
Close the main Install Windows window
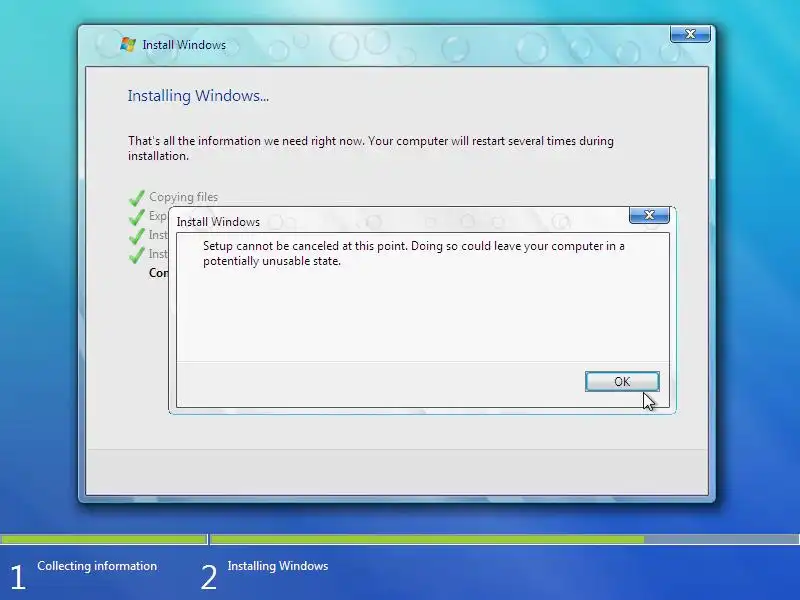690,34
